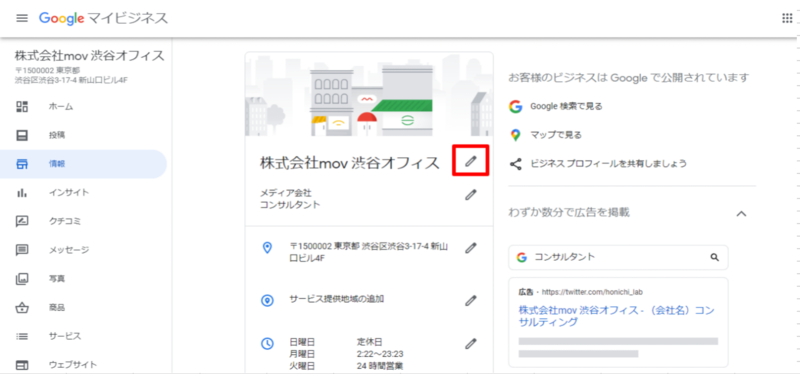Edit business hours pencil icon

[470, 343]
